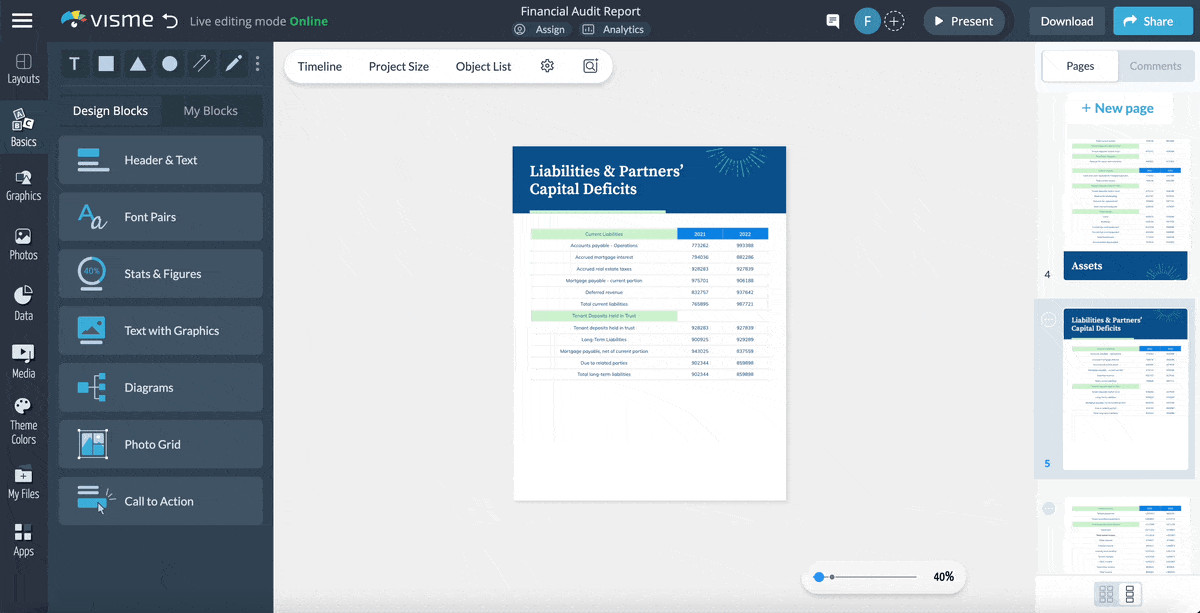1200x613 pixels.
Task: Open the Theme Colors panel
Action: coord(23,416)
